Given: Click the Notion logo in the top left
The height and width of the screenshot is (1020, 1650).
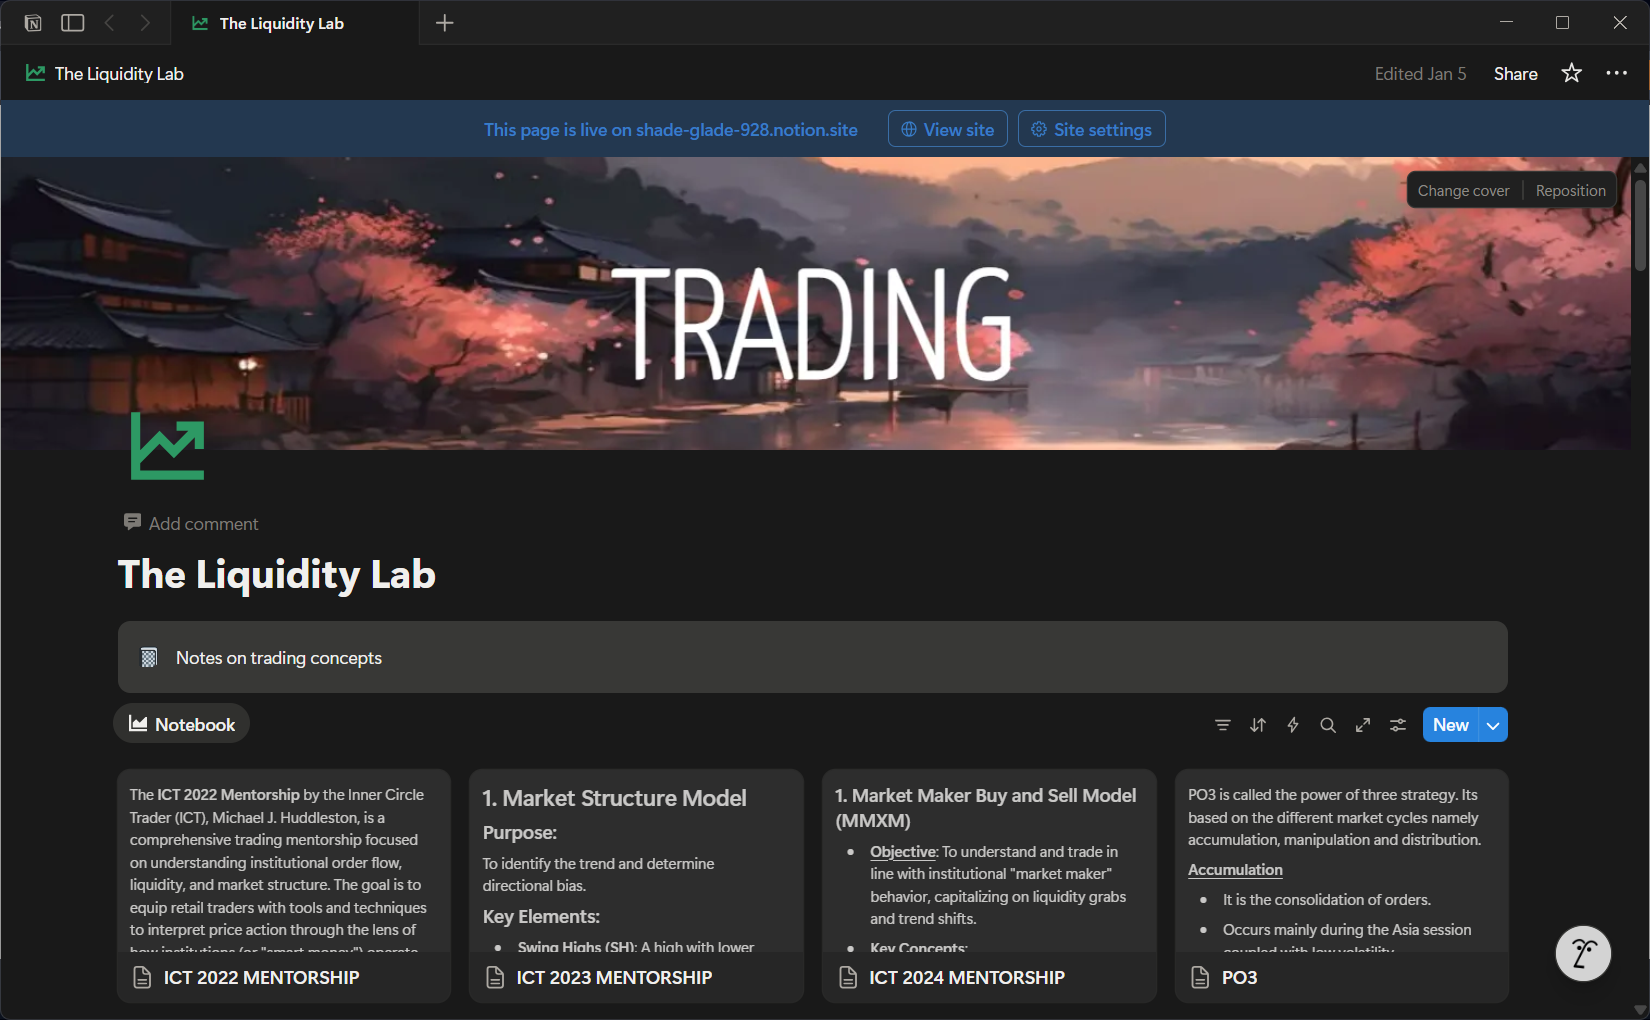Looking at the screenshot, I should pyautogui.click(x=32, y=22).
